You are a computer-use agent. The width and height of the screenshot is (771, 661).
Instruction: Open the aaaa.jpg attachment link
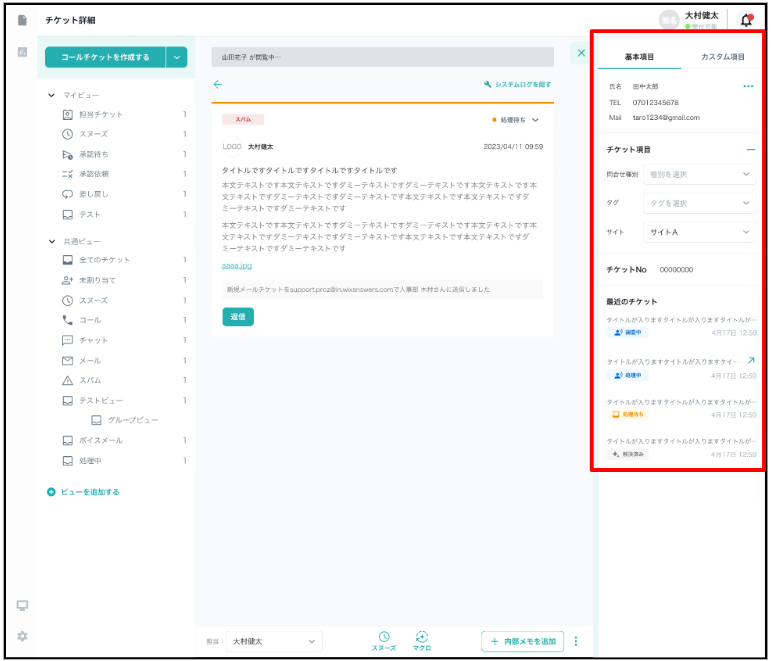click(x=237, y=266)
